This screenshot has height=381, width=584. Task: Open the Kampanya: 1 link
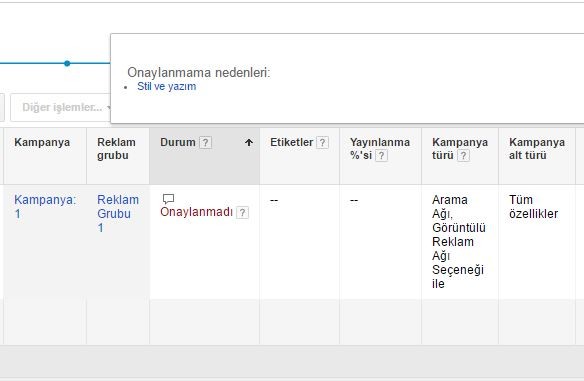[45, 207]
